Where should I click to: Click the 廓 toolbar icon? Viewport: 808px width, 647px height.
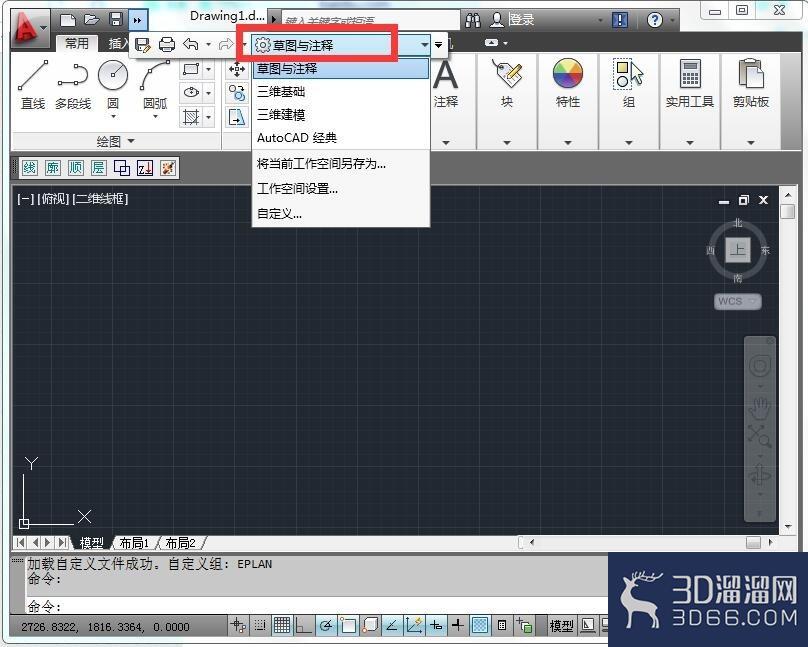point(53,168)
